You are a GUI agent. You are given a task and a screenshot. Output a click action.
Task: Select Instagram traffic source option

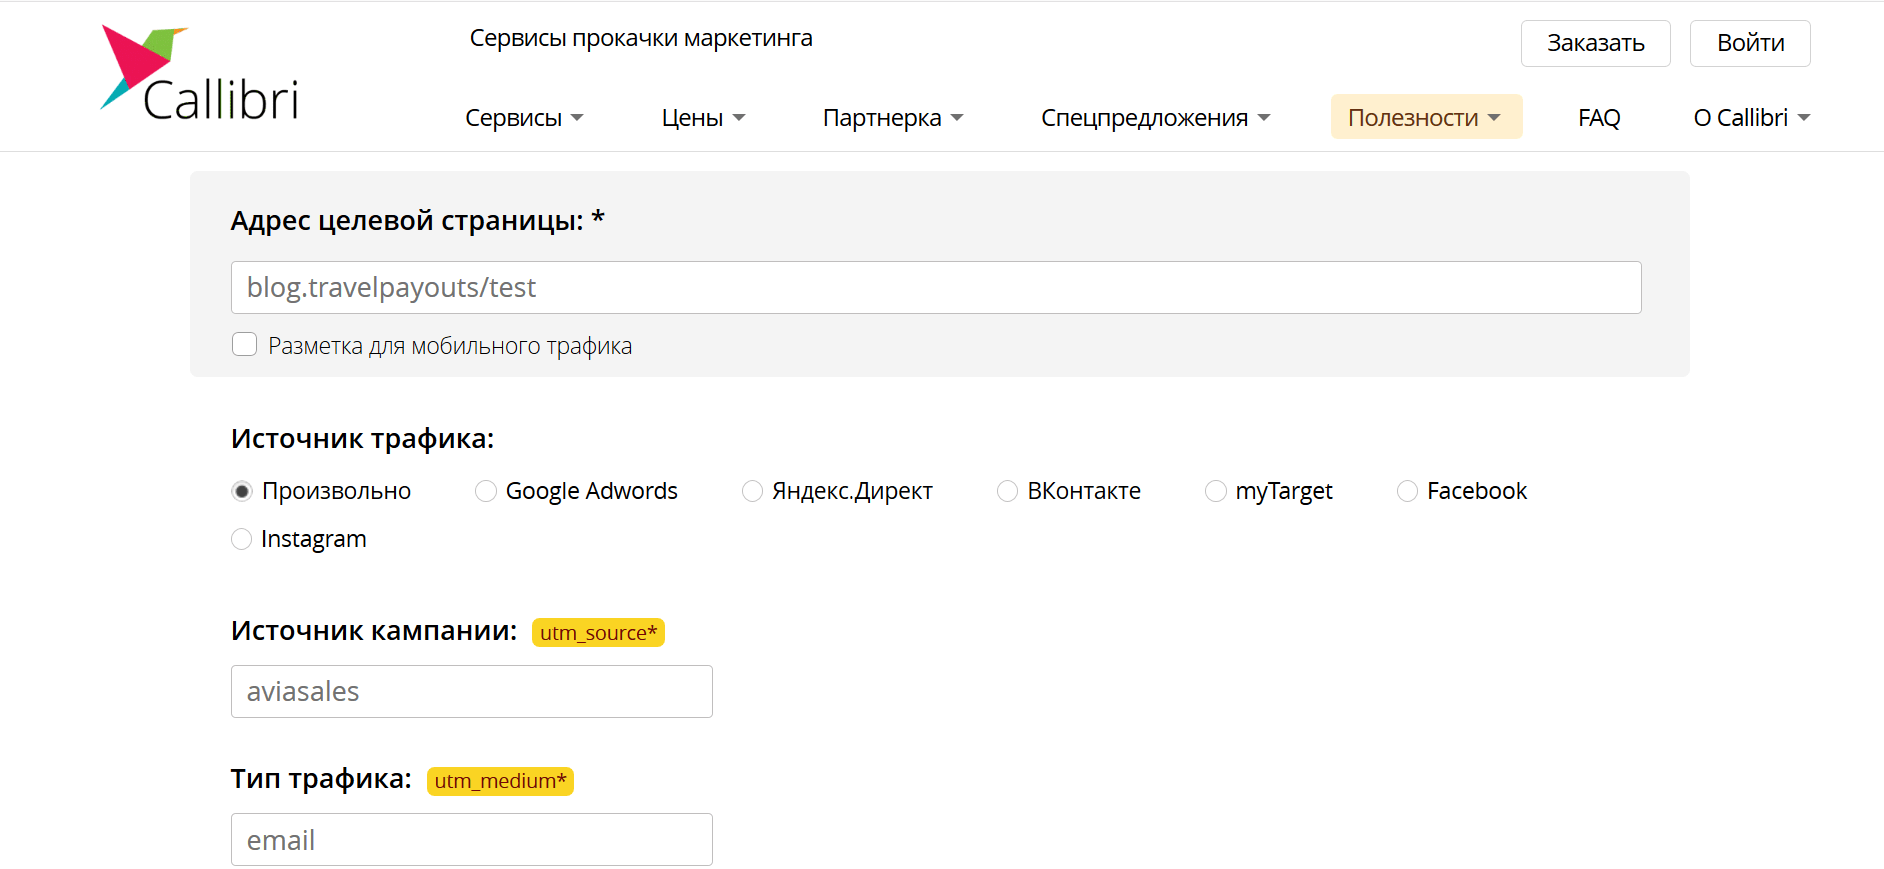[x=242, y=539]
